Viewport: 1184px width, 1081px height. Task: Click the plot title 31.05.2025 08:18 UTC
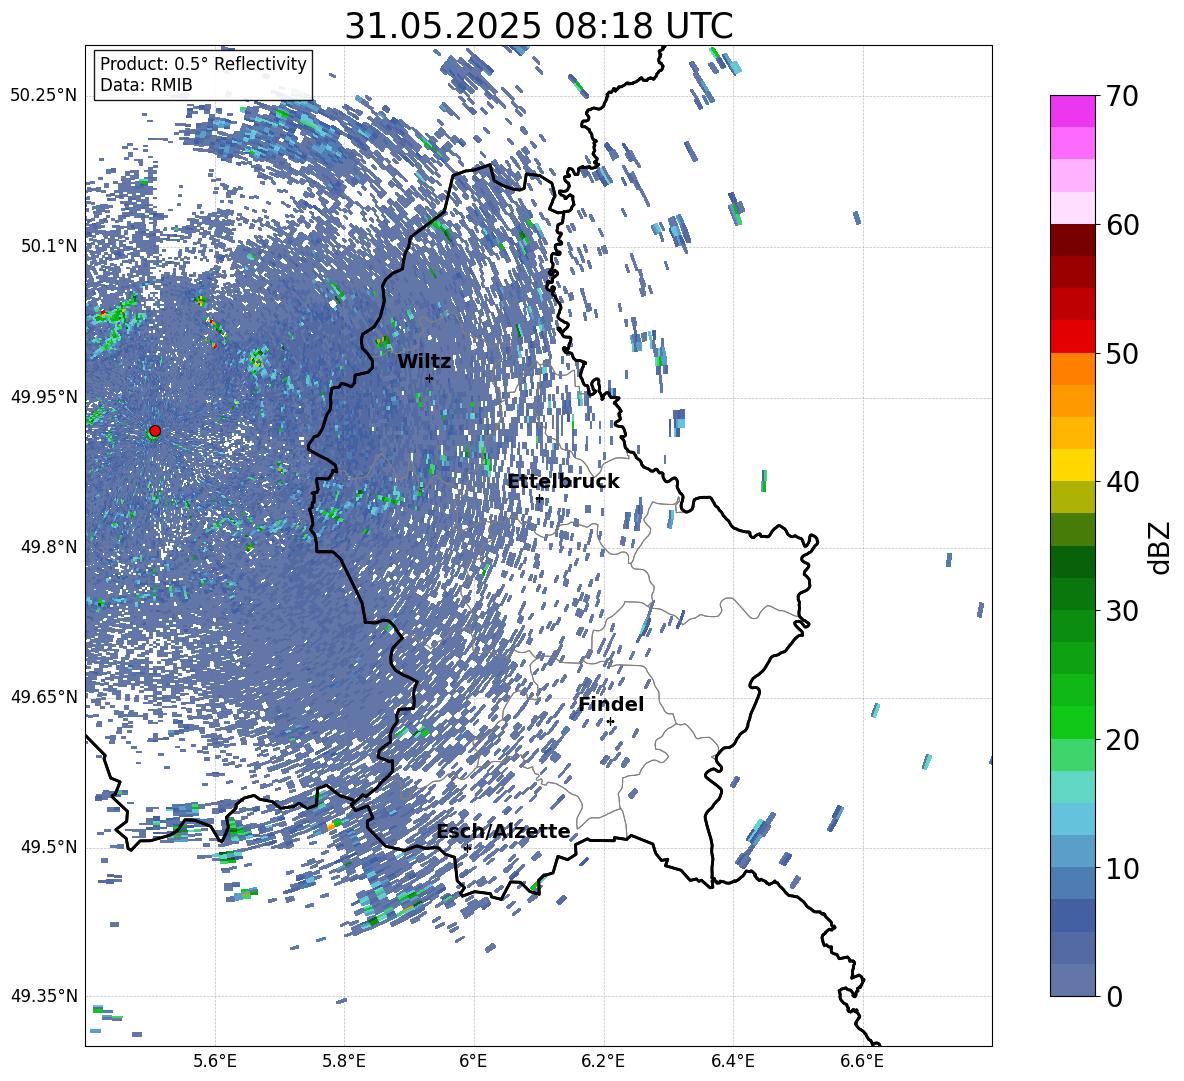(x=538, y=26)
